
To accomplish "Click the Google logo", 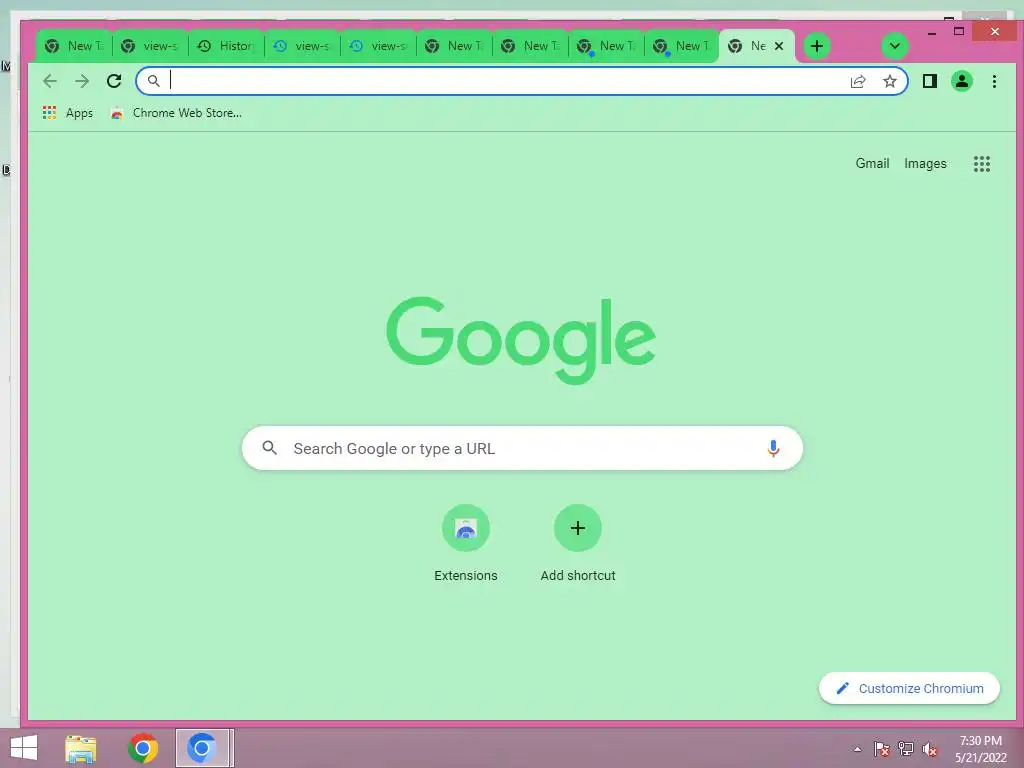I will tap(521, 340).
